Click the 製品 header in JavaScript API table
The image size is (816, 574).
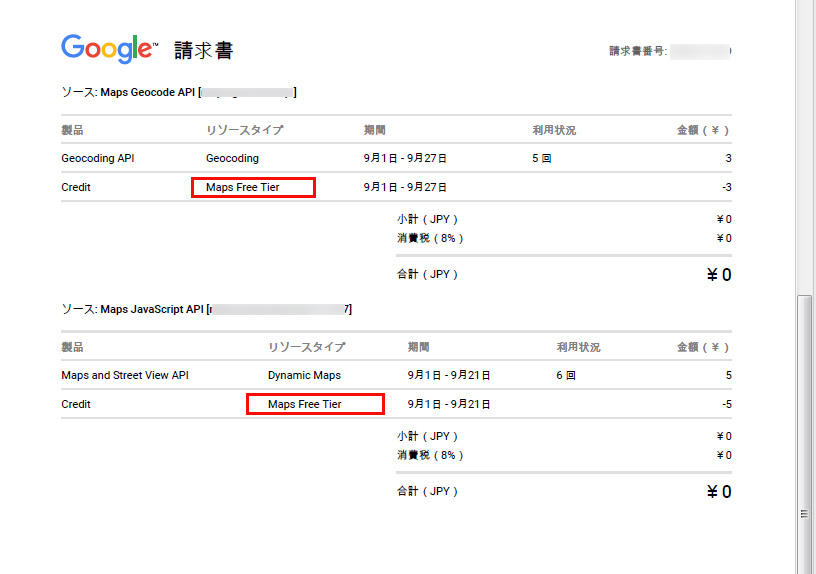(72, 347)
